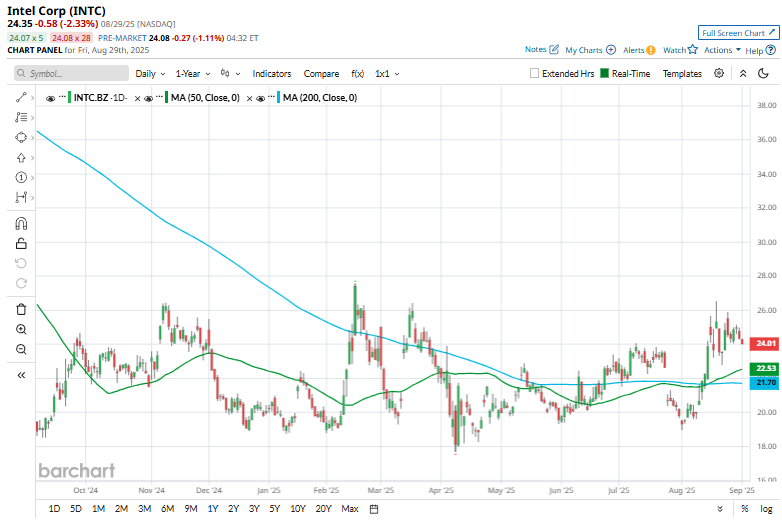Screen dimensions: 782x523
Task: Choose the shapes drawing tool
Action: (x=21, y=138)
